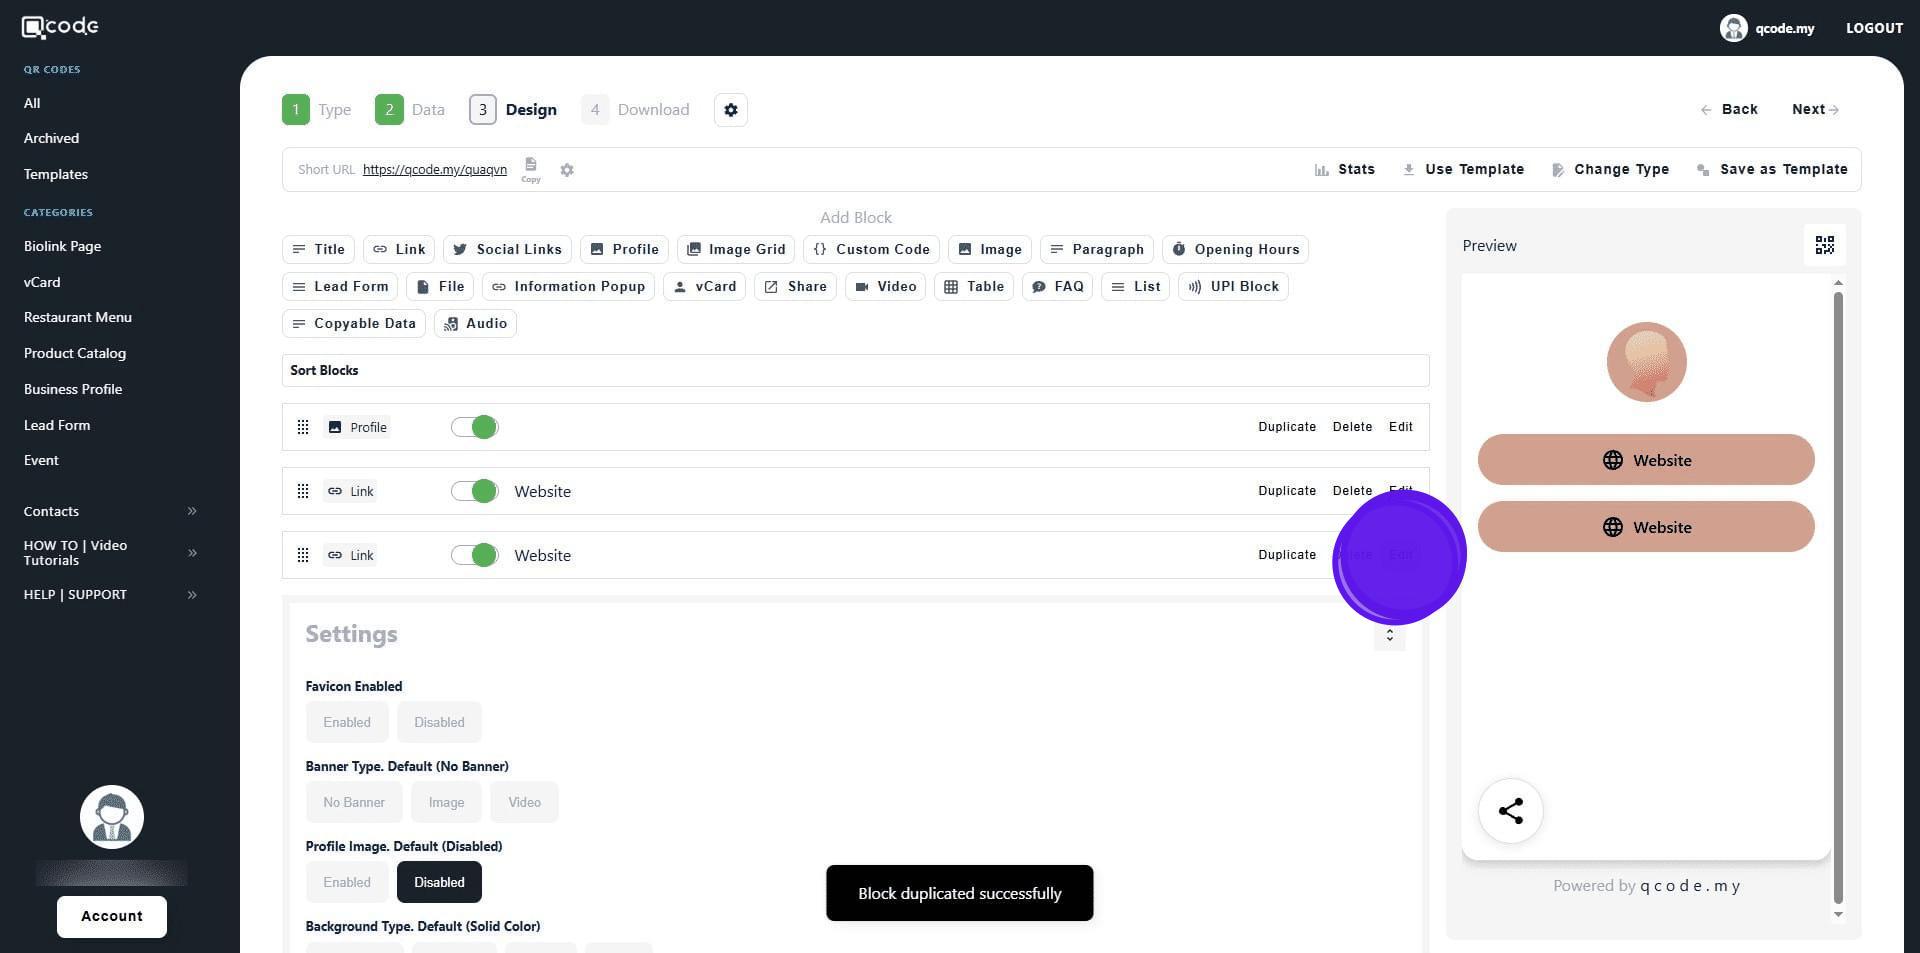1920x953 pixels.
Task: Expand the Contacts sidebar section
Action: point(191,512)
